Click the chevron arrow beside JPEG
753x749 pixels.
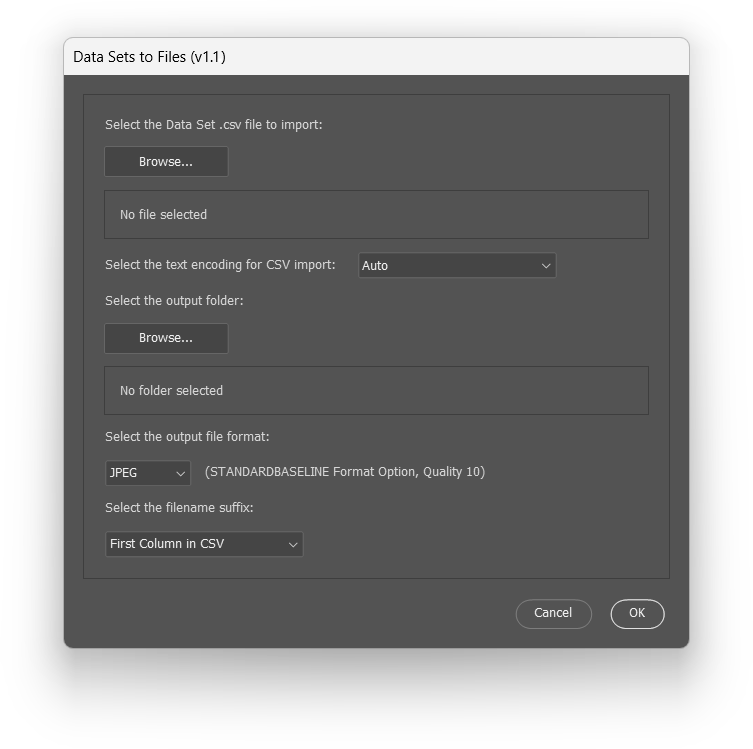click(x=180, y=473)
